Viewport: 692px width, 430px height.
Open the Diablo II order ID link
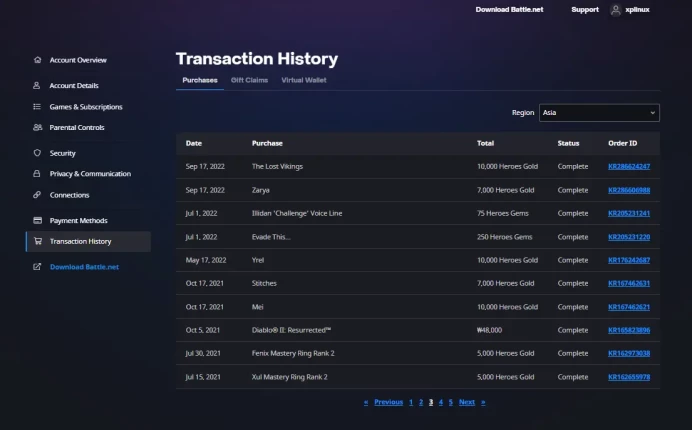[629, 330]
